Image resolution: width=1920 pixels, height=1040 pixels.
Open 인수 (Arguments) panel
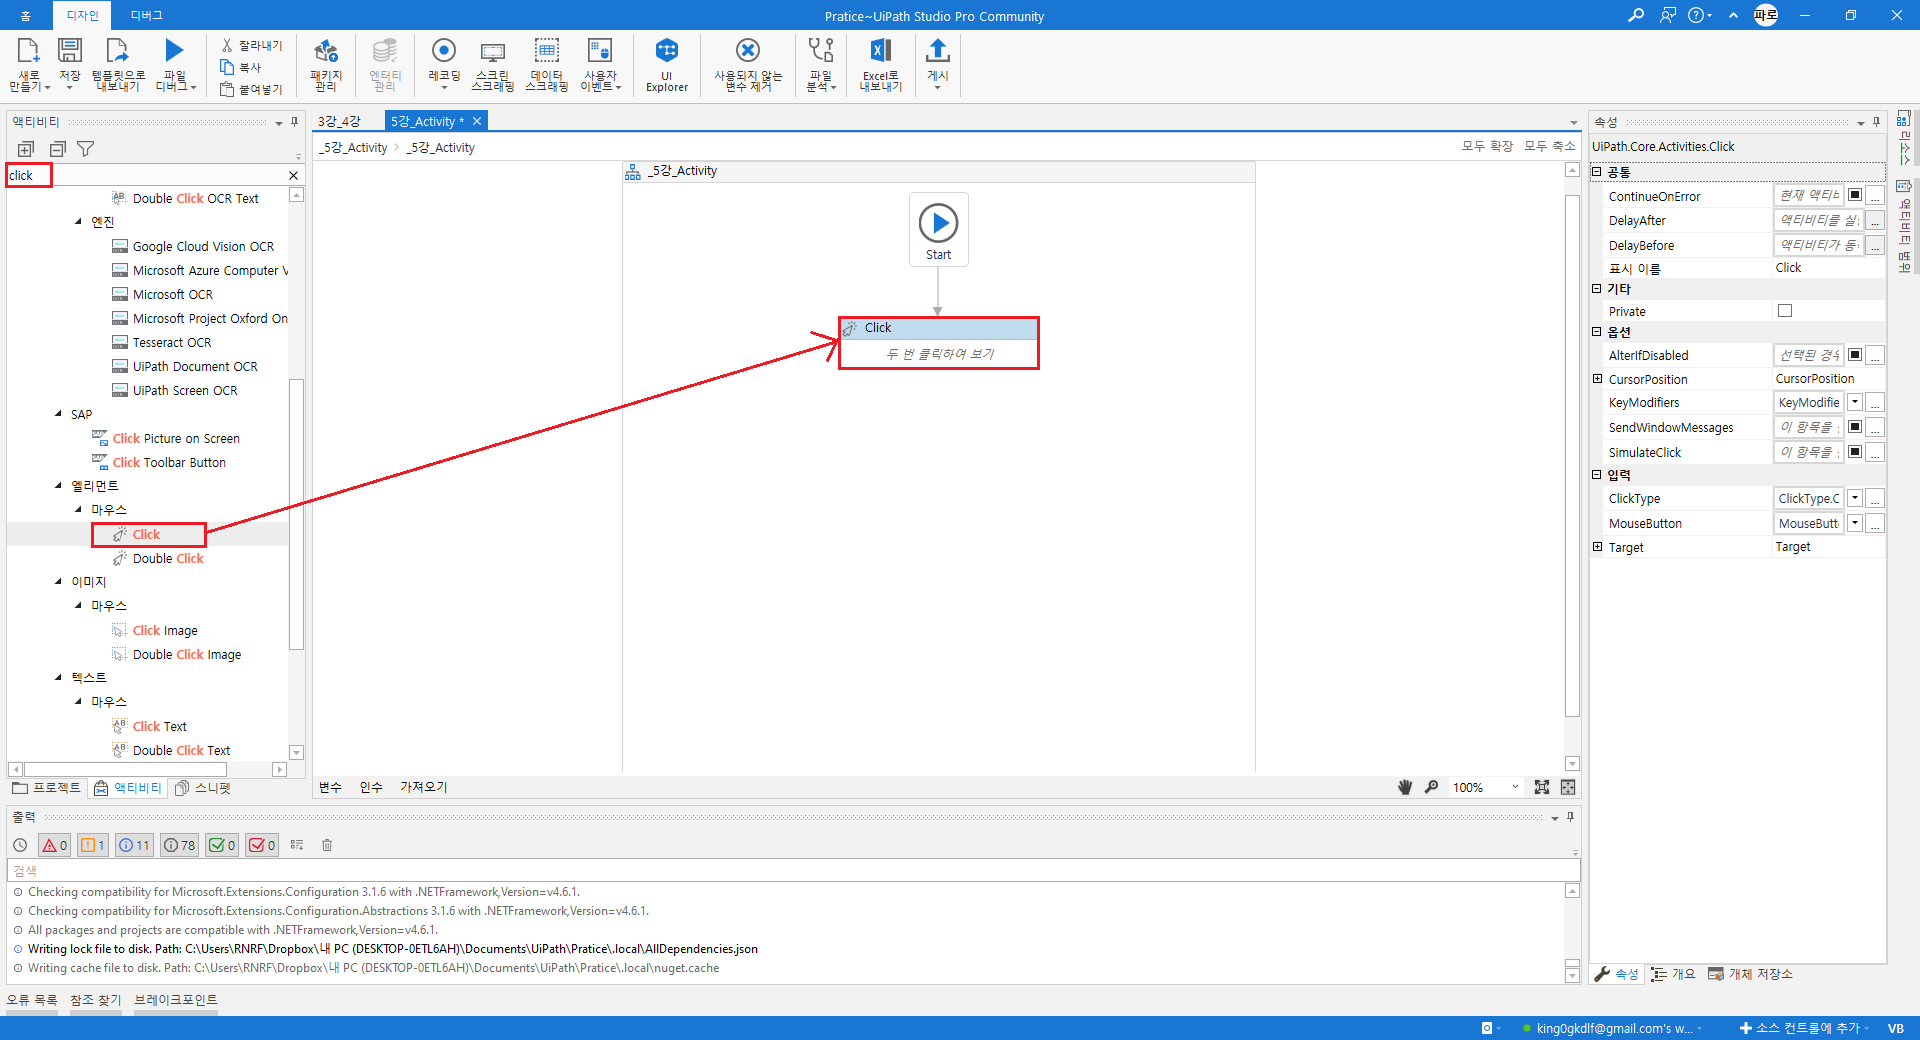371,787
